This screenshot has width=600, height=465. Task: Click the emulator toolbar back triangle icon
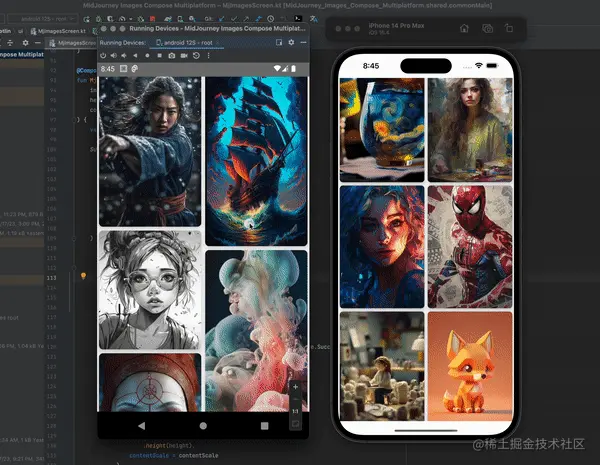click(135, 55)
